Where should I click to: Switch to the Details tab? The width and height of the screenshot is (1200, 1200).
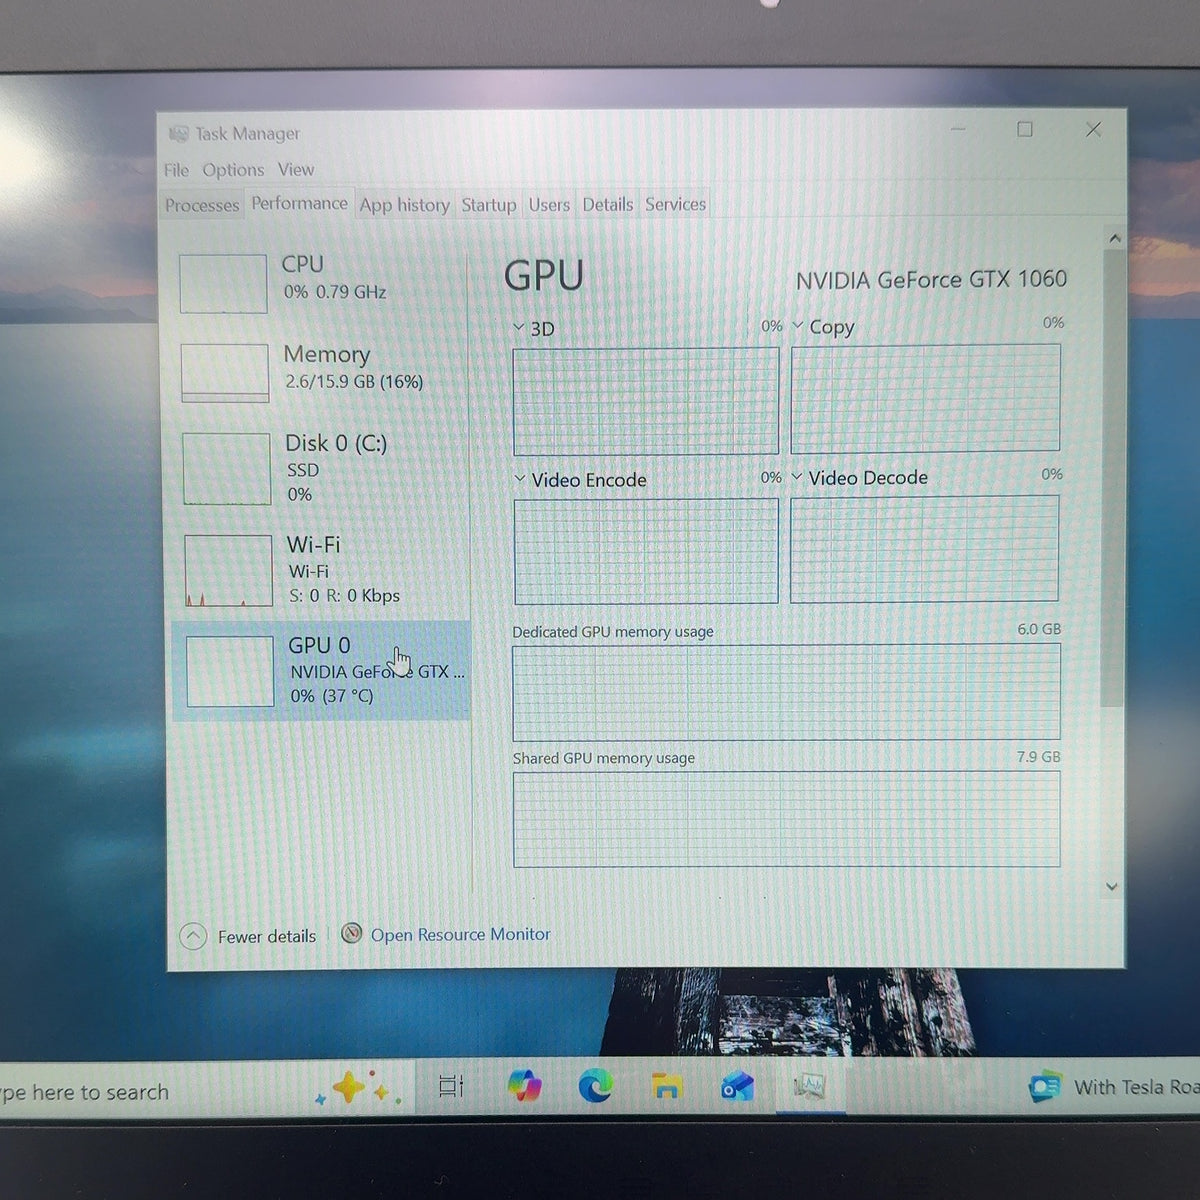(x=608, y=204)
